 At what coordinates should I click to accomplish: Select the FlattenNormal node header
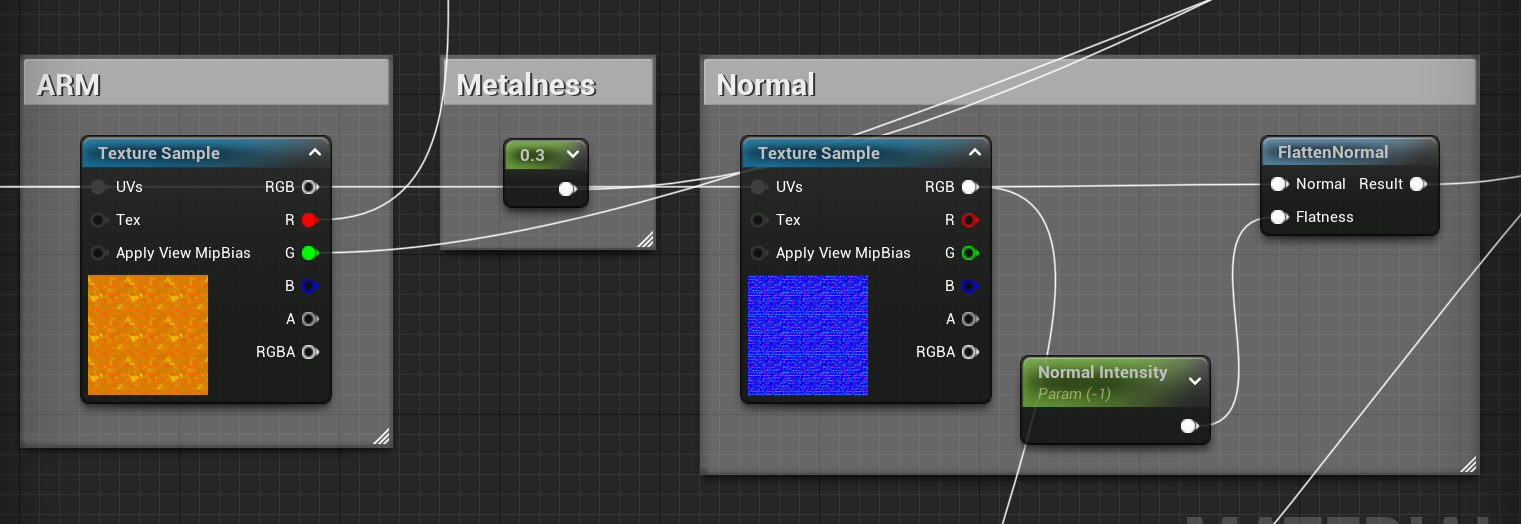coord(1350,152)
